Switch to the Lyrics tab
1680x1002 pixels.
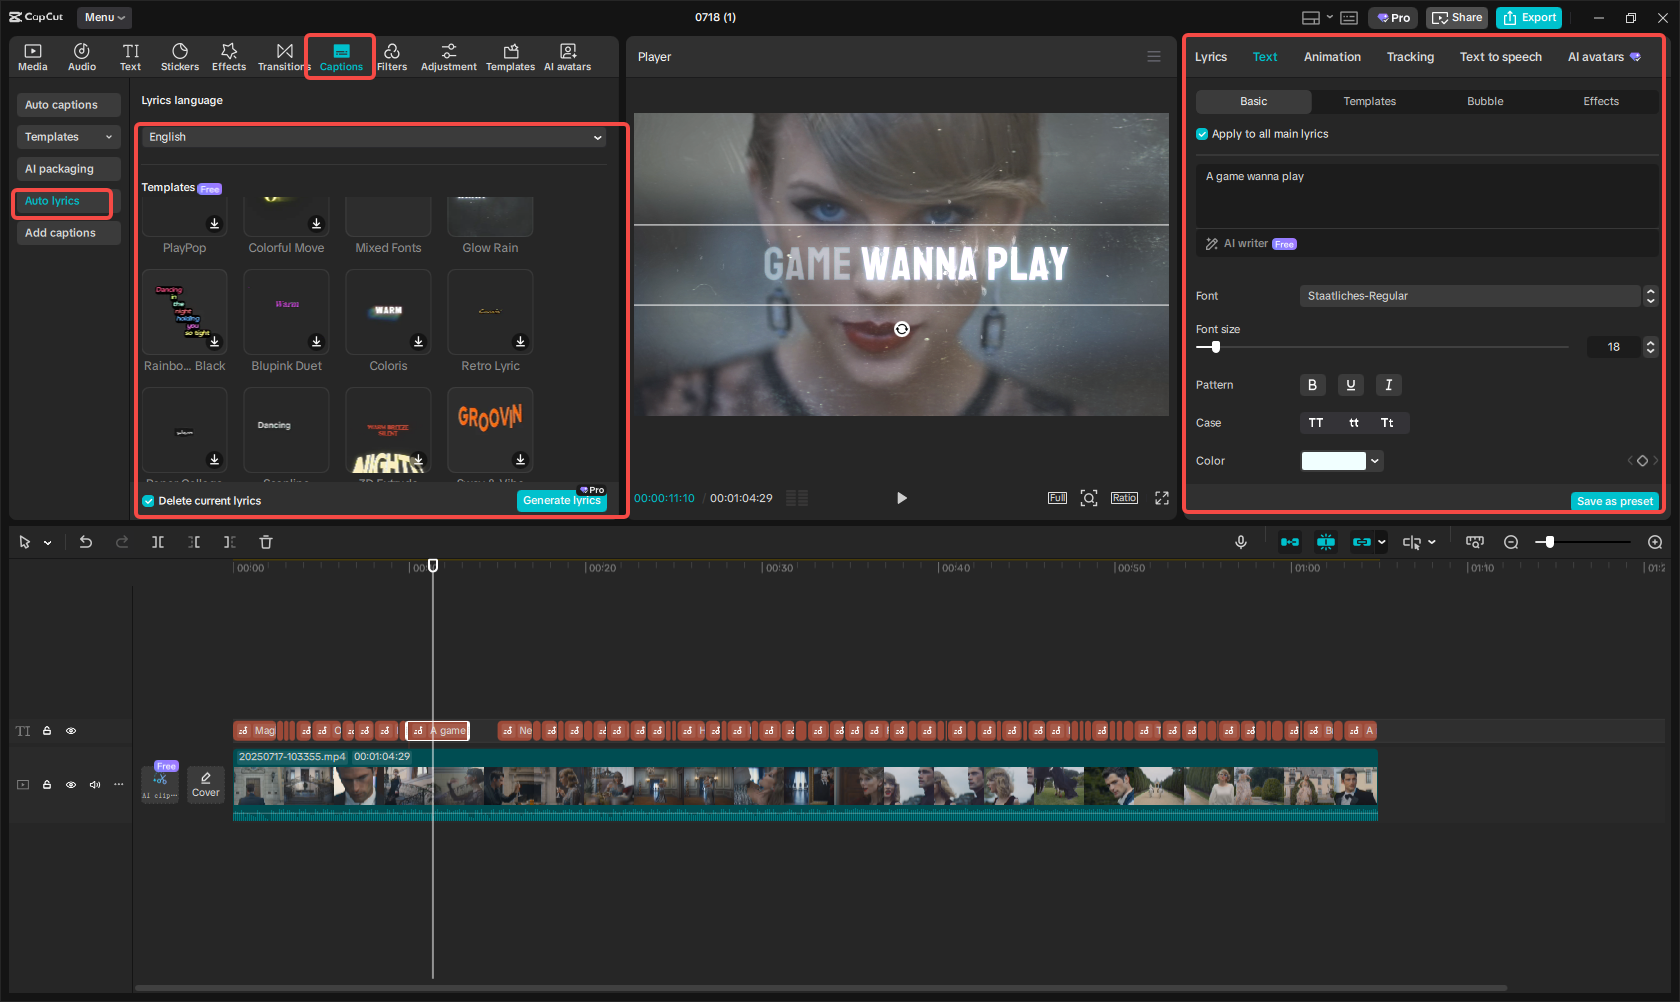tap(1211, 57)
